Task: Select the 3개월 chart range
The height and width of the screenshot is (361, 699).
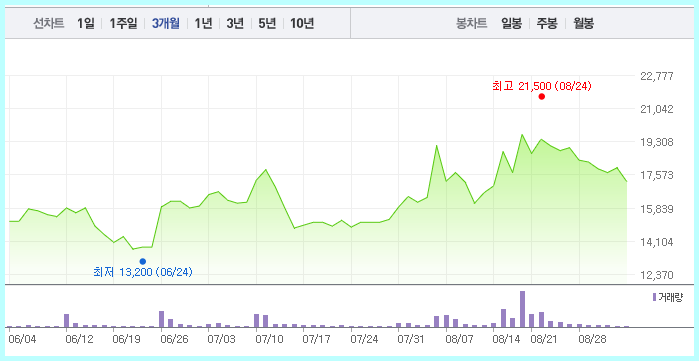Action: [165, 23]
